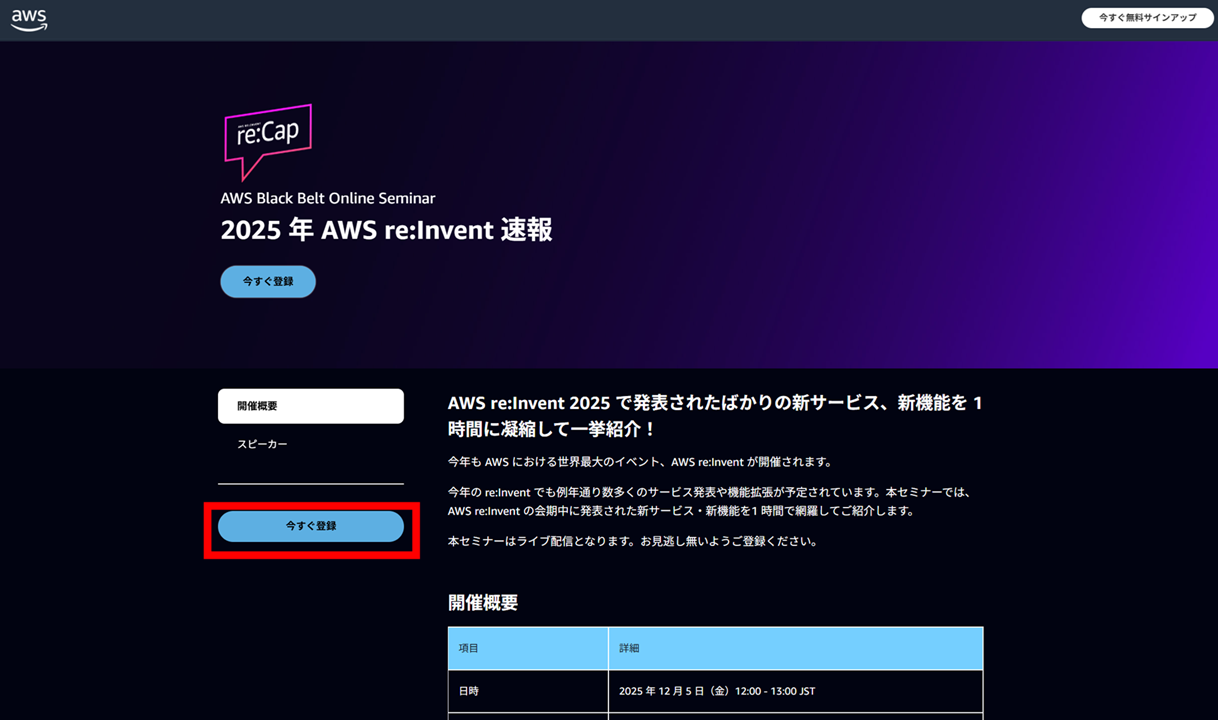Click the 「今すぐ無料サインアップ」 button at top right

click(x=1146, y=17)
